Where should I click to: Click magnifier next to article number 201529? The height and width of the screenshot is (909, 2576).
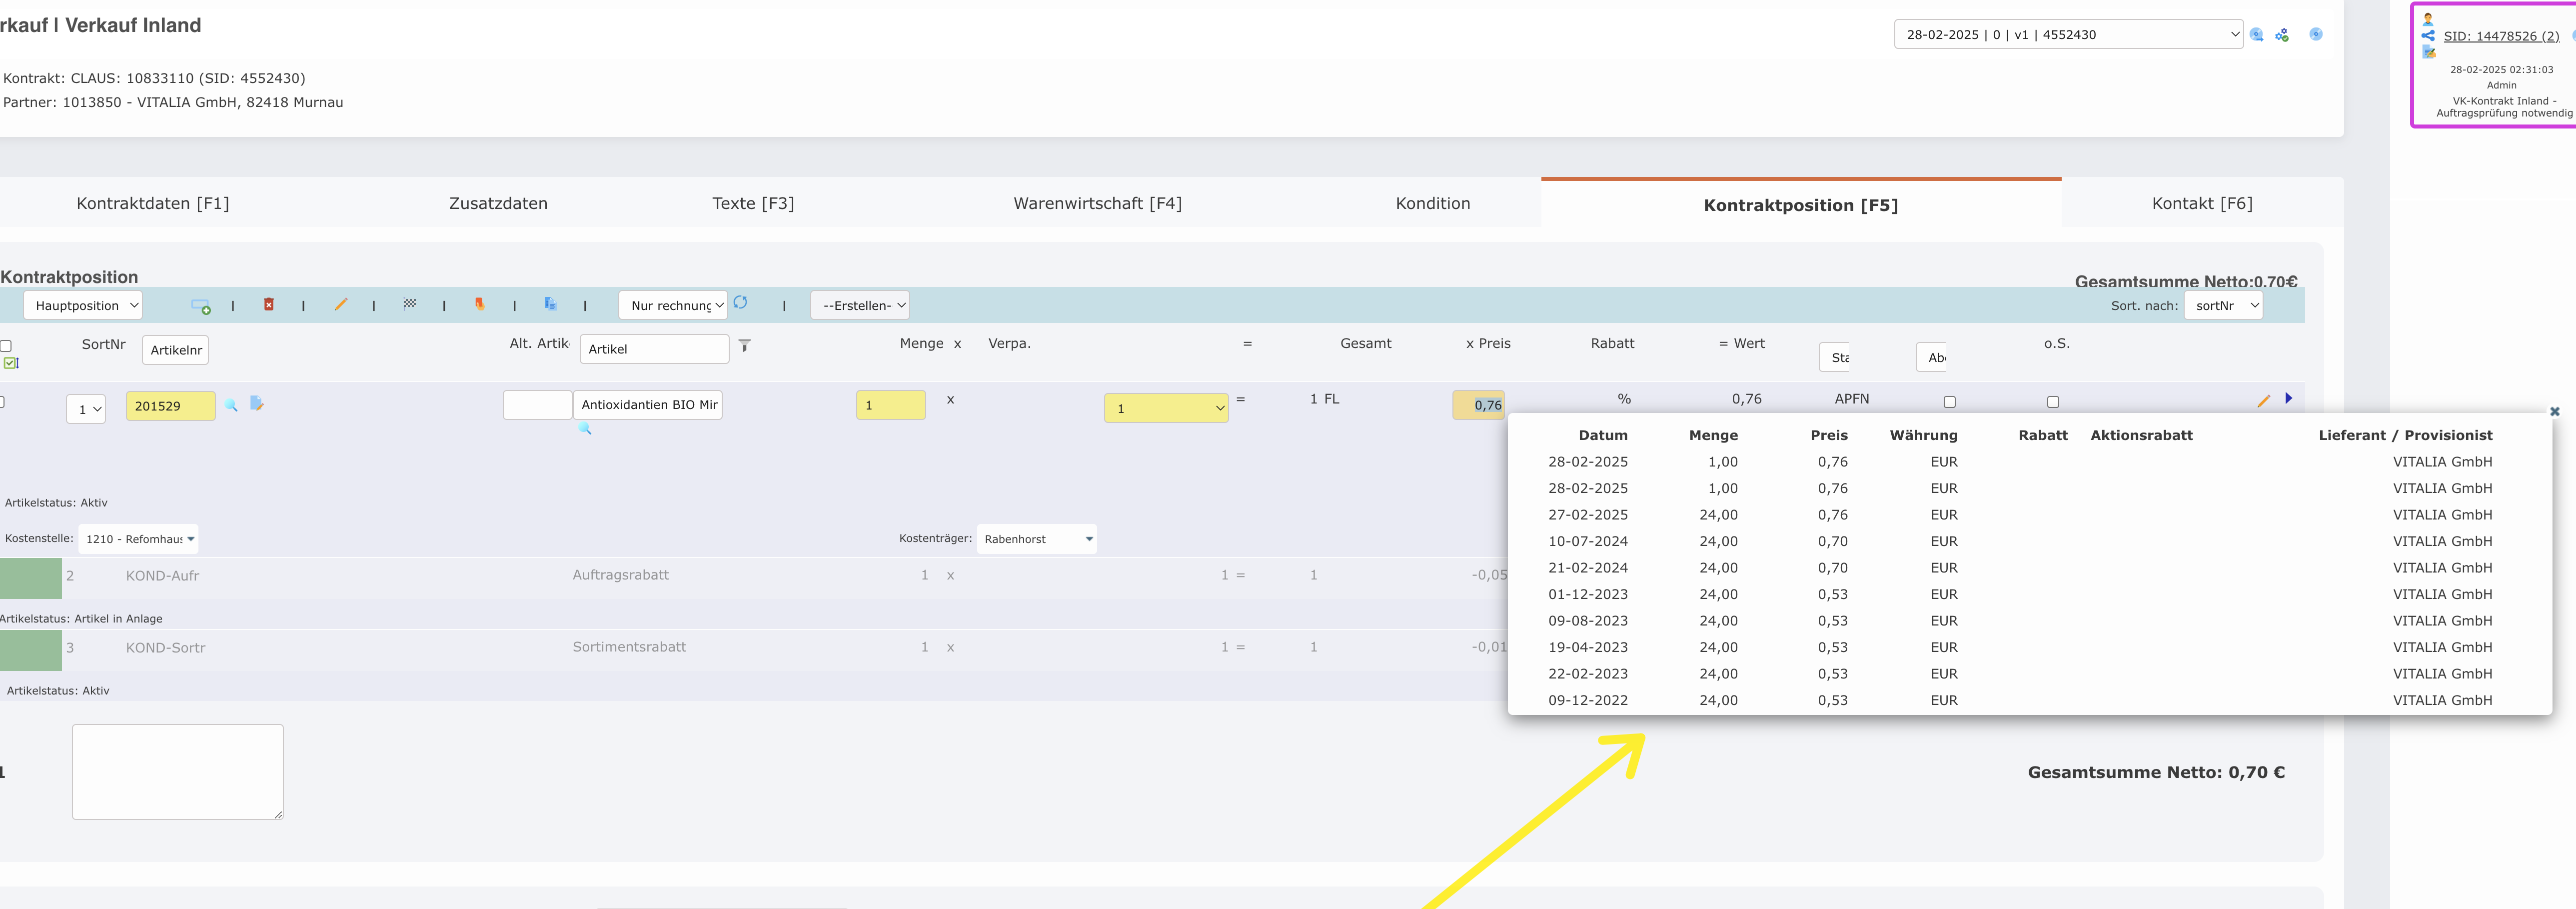click(231, 405)
